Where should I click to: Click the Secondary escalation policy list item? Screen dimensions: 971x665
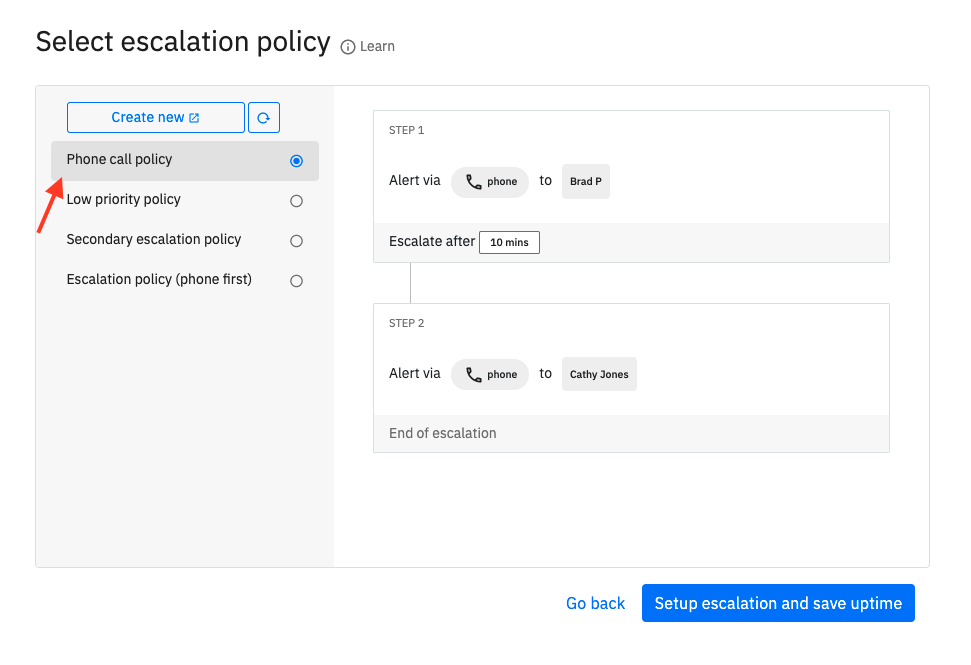[x=185, y=240]
